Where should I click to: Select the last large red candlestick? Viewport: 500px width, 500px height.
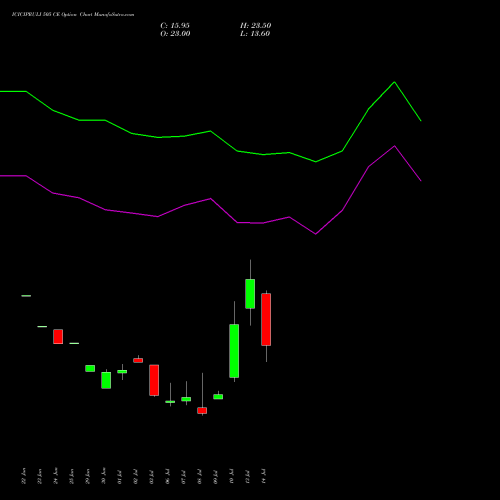tap(266, 319)
